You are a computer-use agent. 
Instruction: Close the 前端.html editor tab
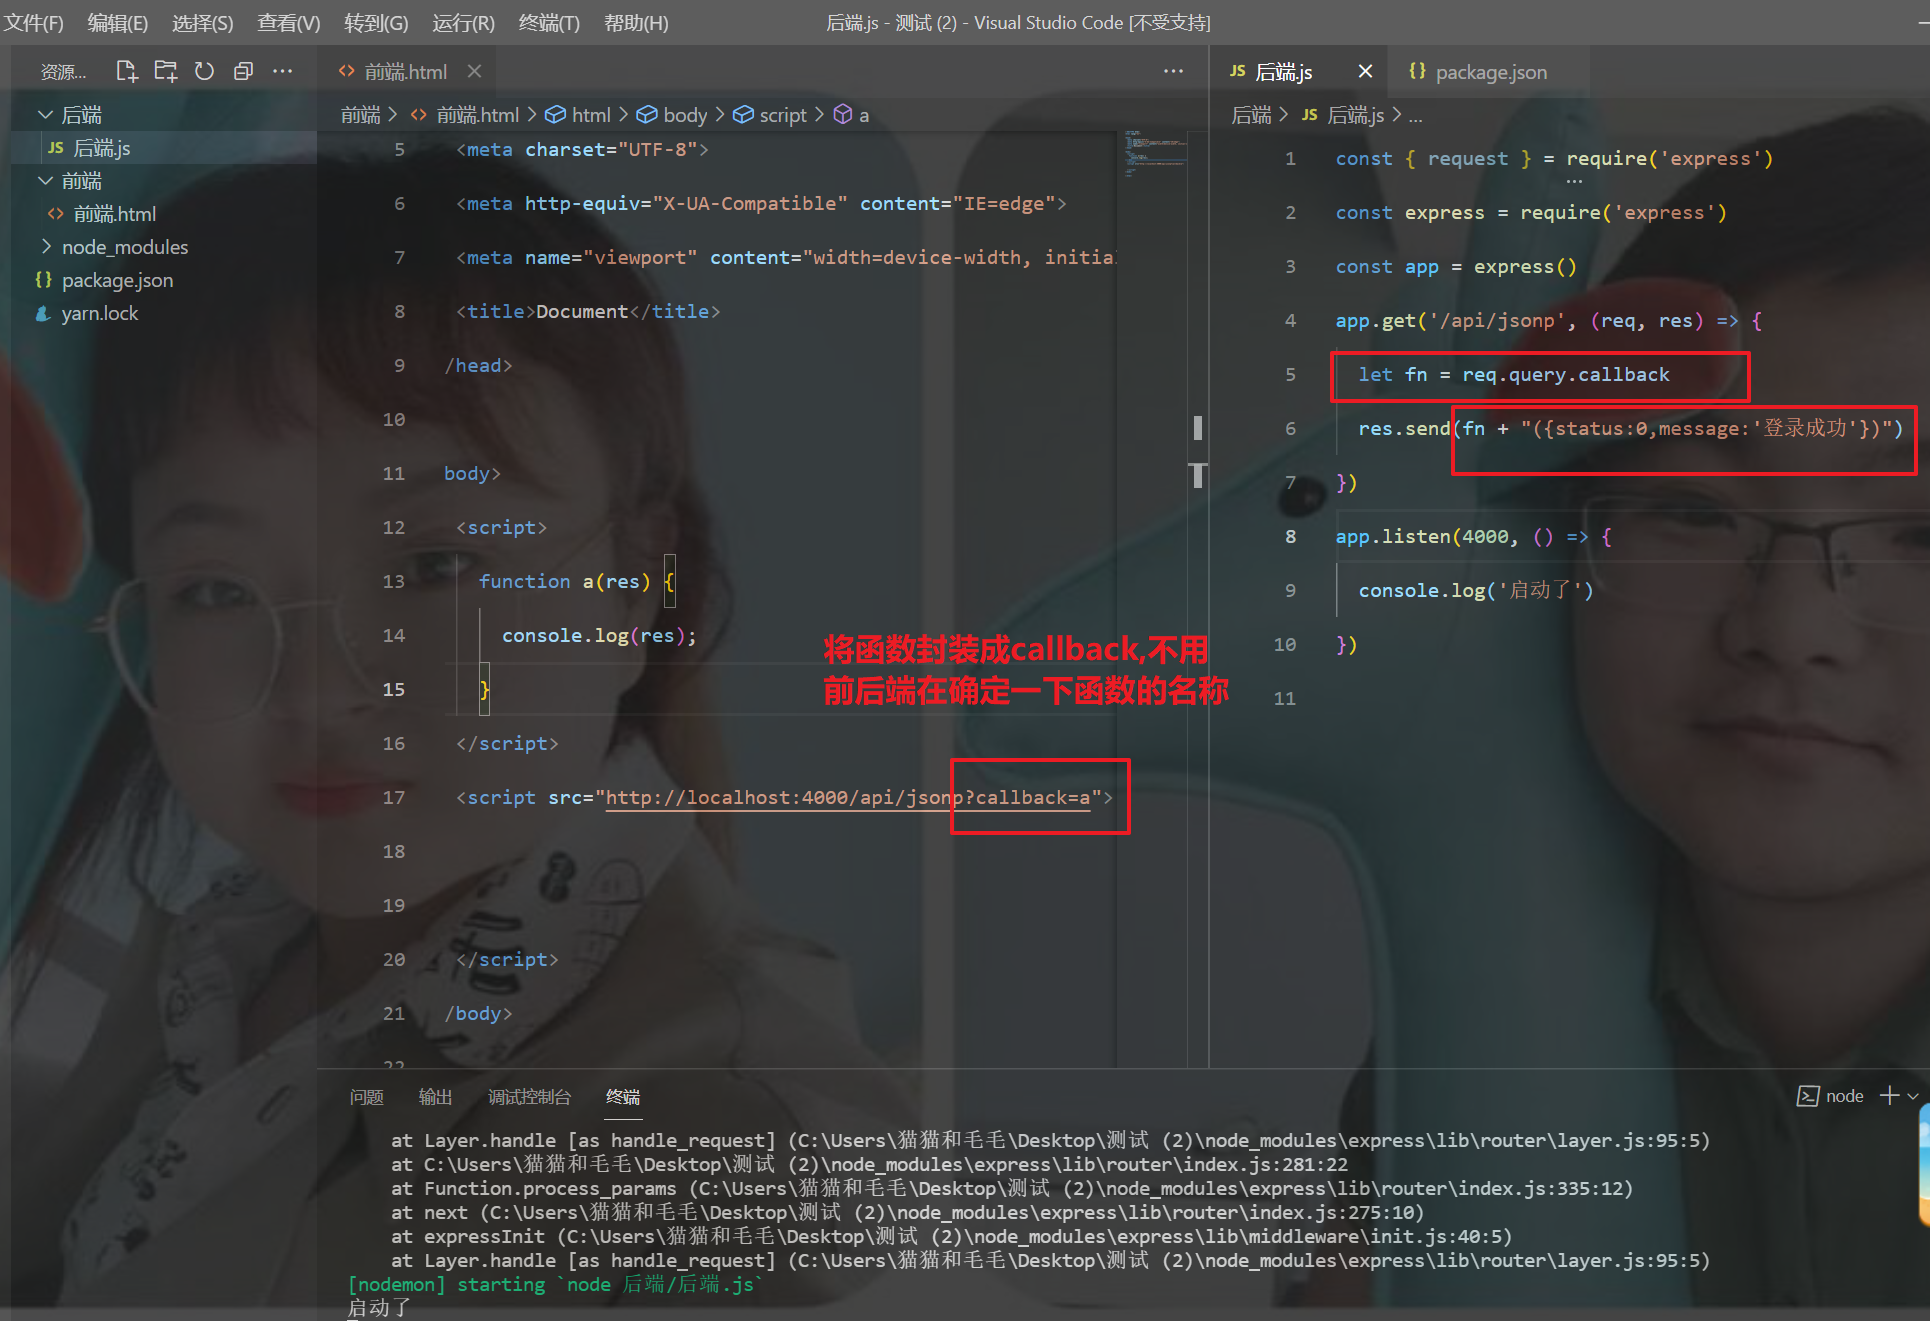[474, 71]
